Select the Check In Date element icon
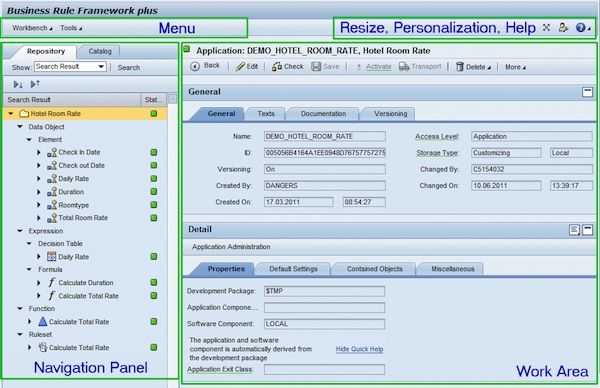 [52, 152]
